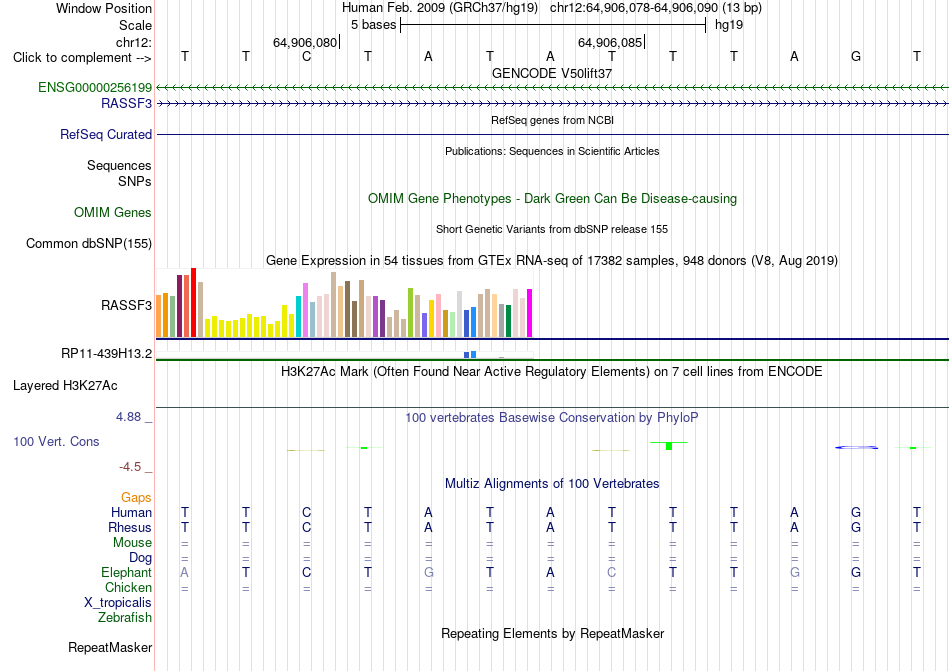
Task: Click the chr12:64,906,078-64,906,090 position text
Action: [656, 8]
